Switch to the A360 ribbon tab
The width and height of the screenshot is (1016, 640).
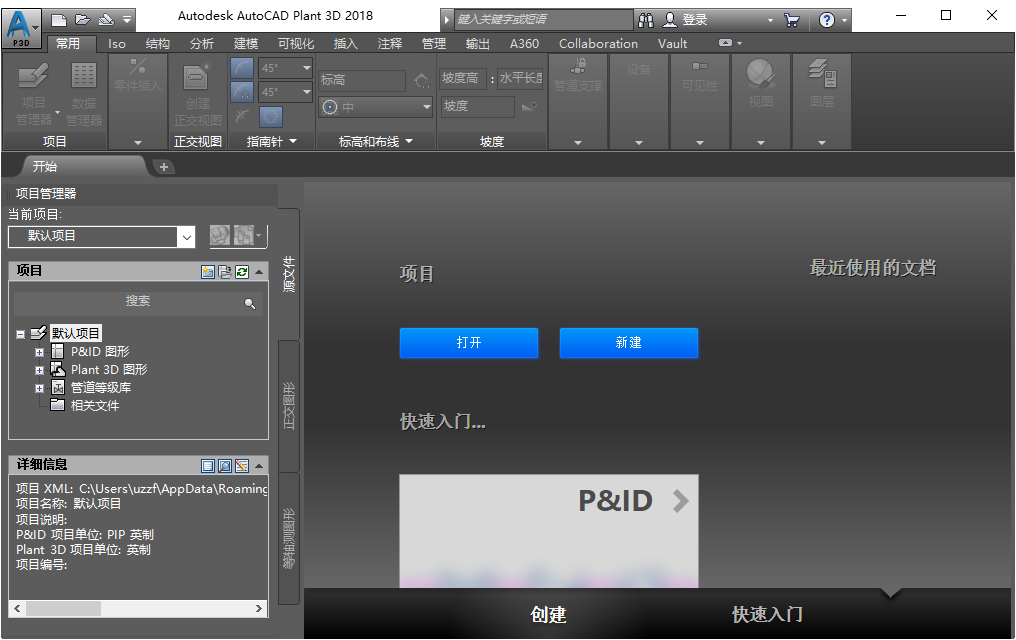[x=524, y=44]
